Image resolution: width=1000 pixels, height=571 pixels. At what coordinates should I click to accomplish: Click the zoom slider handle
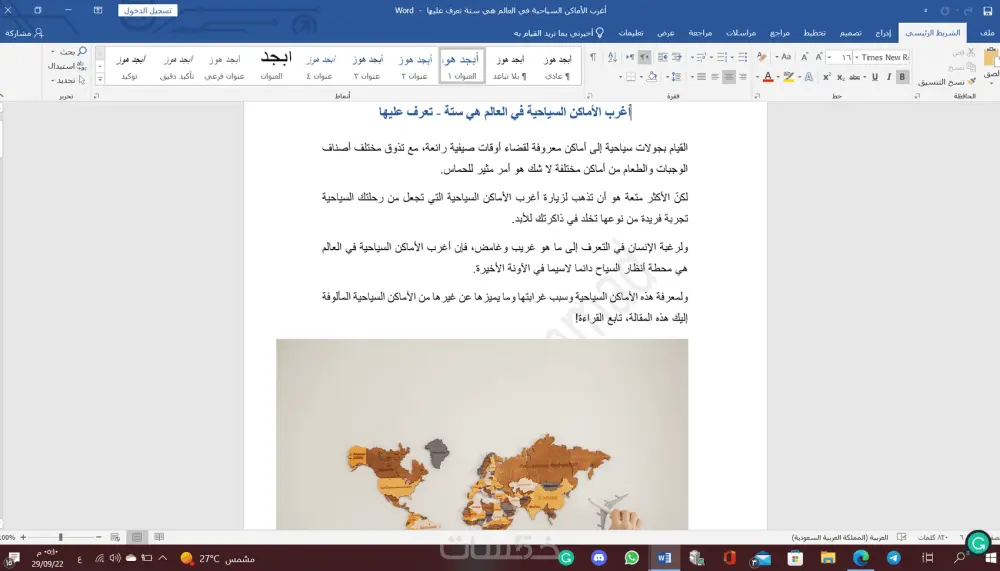tap(61, 537)
